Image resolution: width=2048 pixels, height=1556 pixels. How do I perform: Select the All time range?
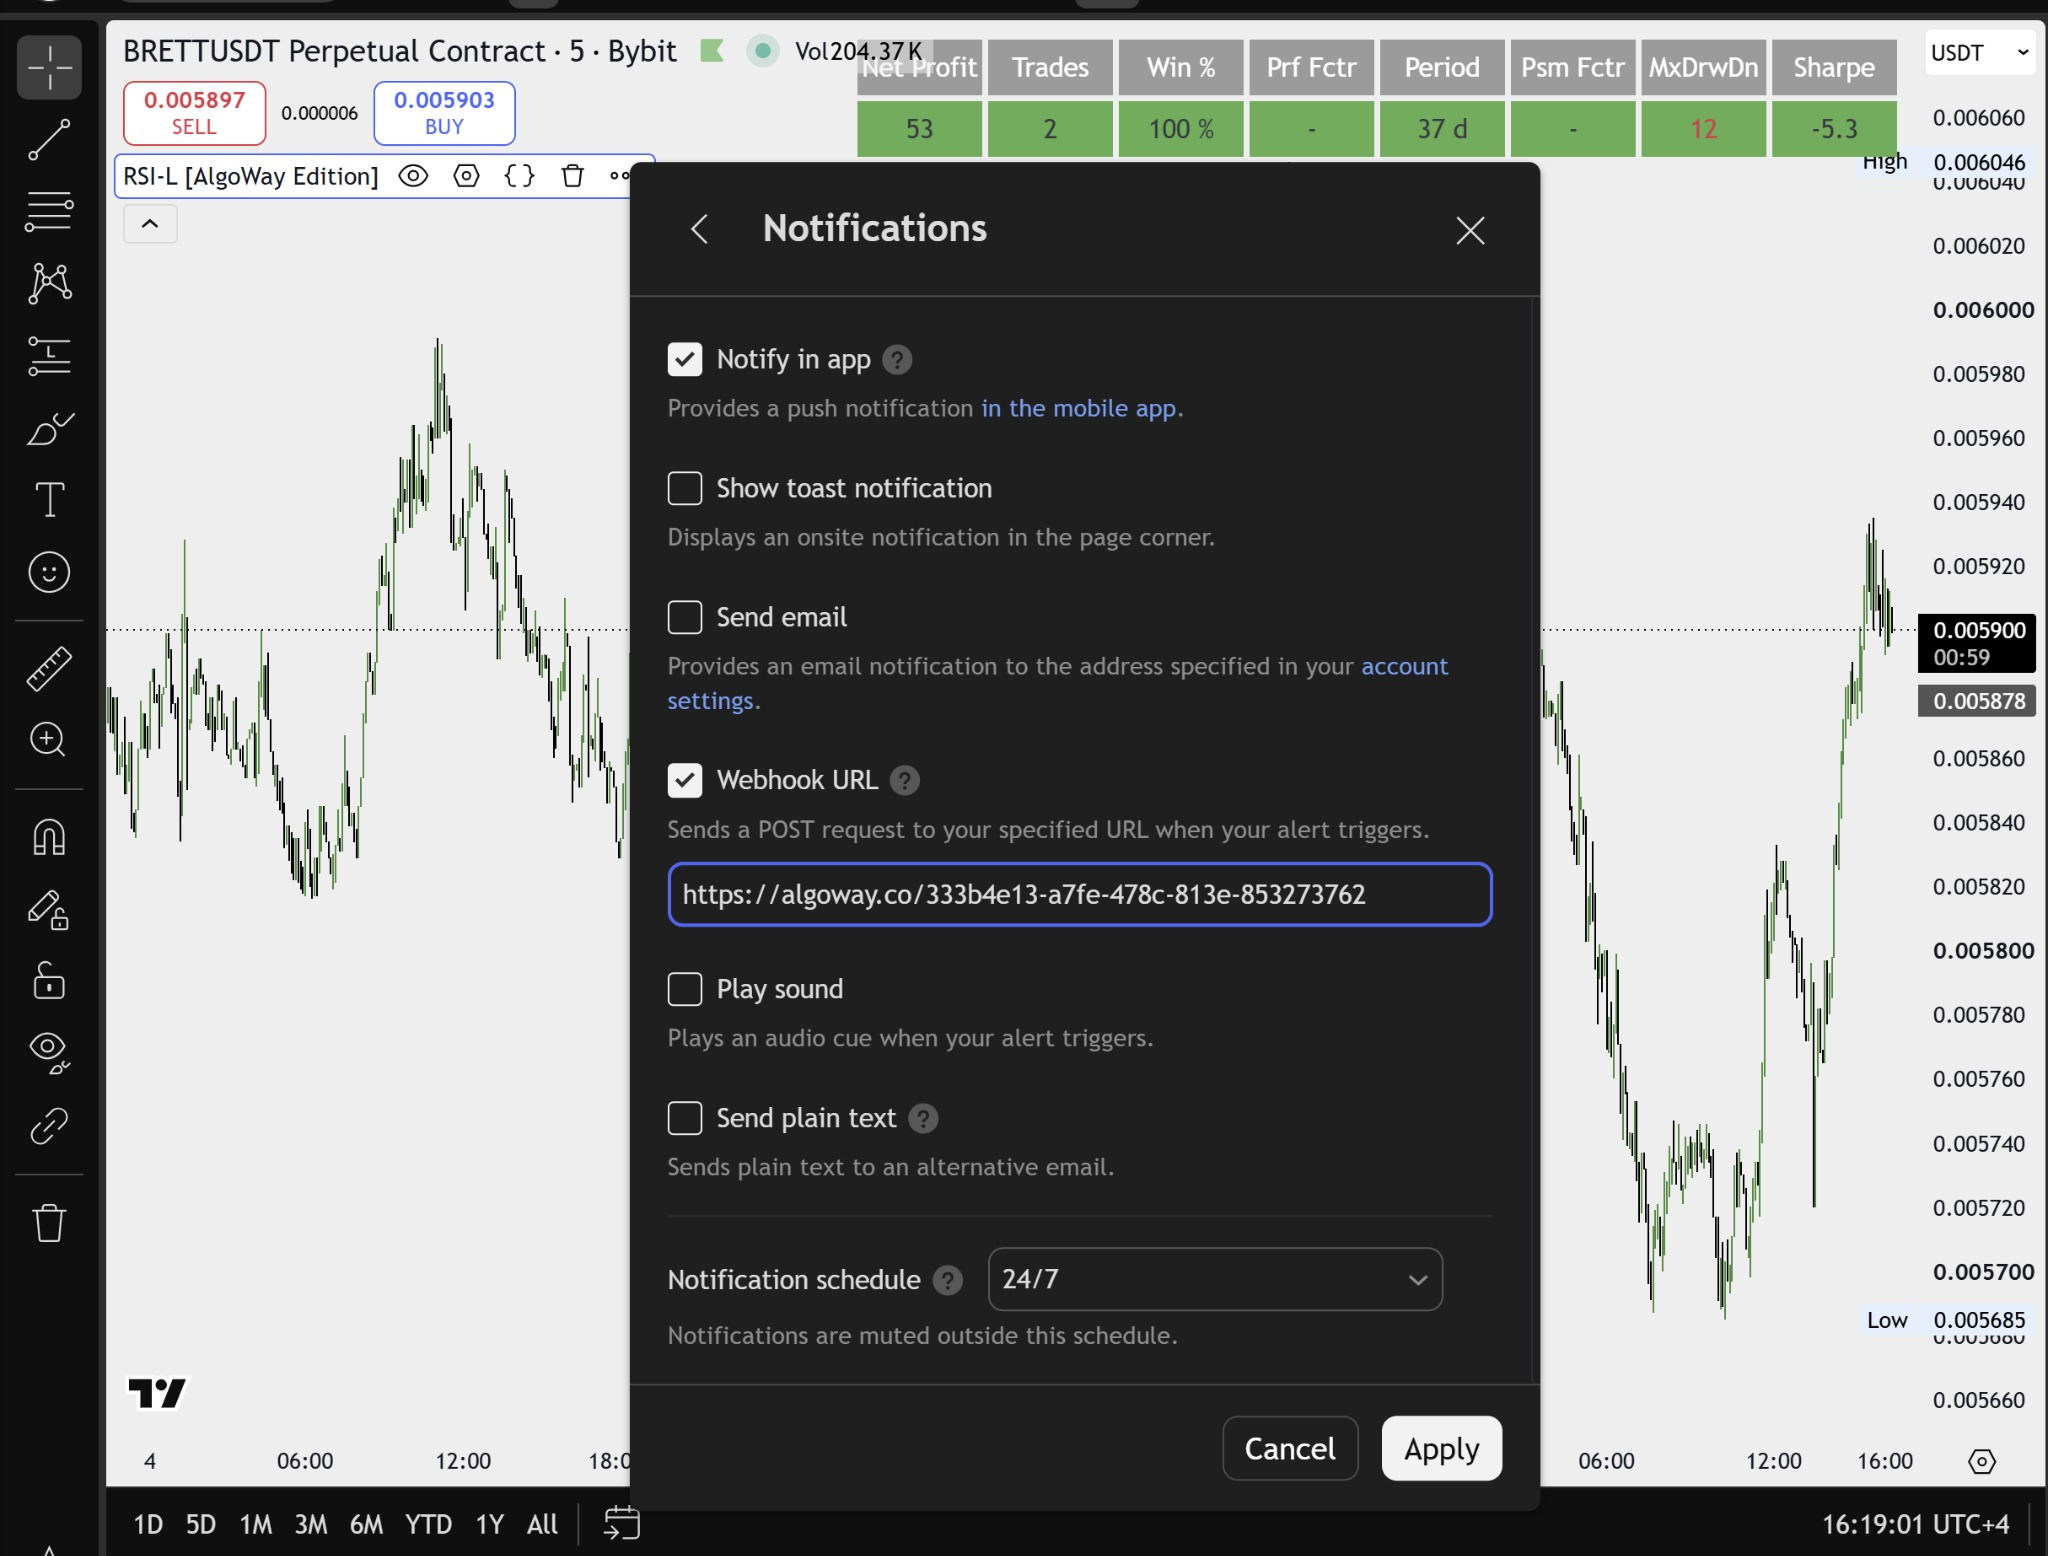click(542, 1524)
